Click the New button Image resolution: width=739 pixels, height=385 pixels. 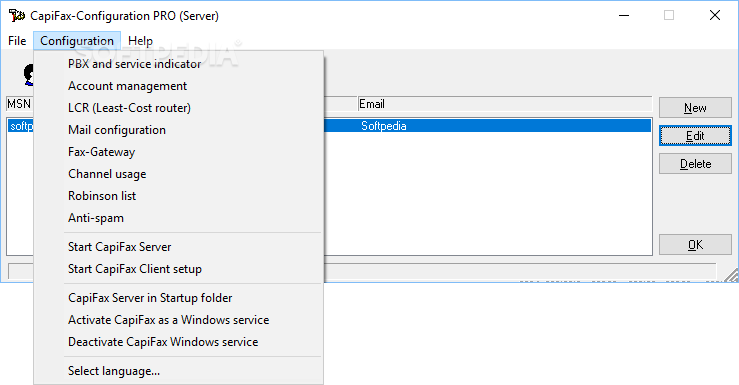coord(695,108)
